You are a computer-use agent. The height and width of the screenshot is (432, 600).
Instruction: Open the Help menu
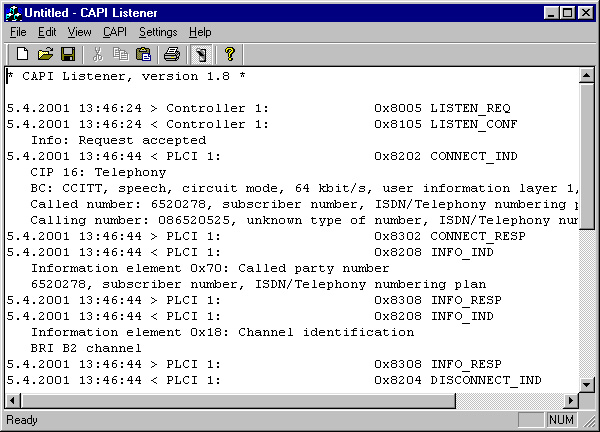[x=200, y=32]
